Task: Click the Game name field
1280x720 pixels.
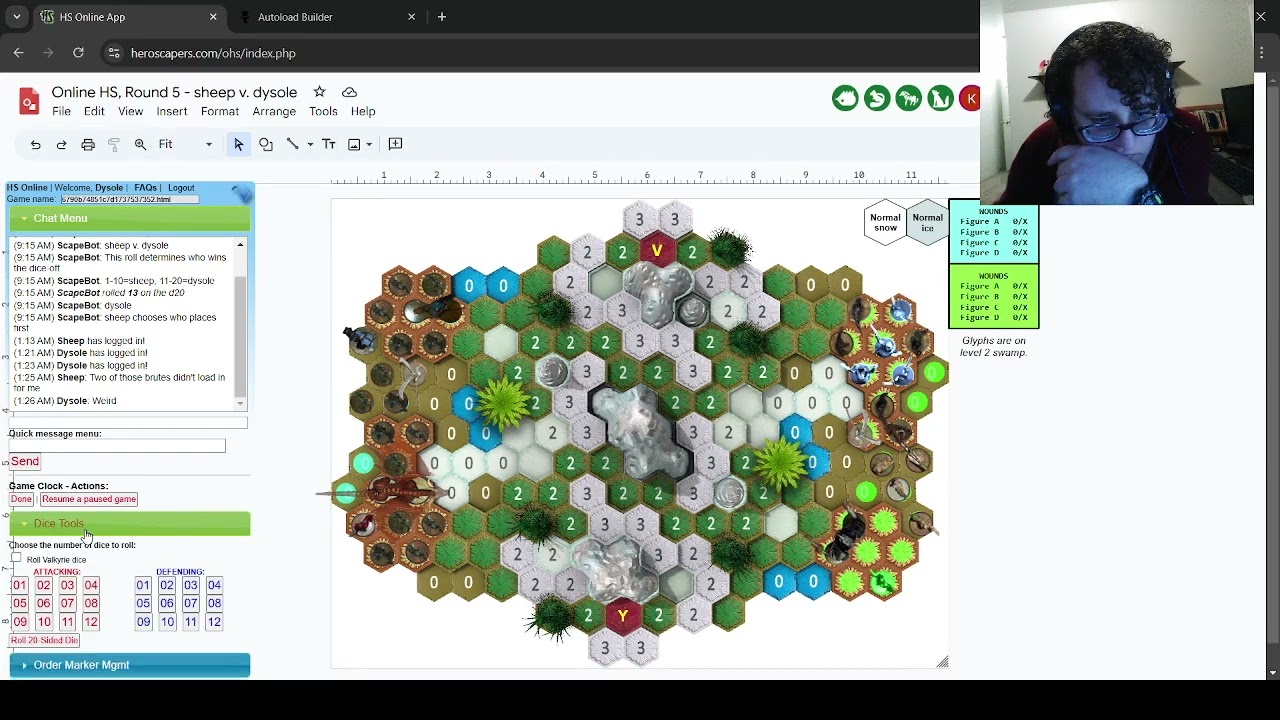Action: 130,199
